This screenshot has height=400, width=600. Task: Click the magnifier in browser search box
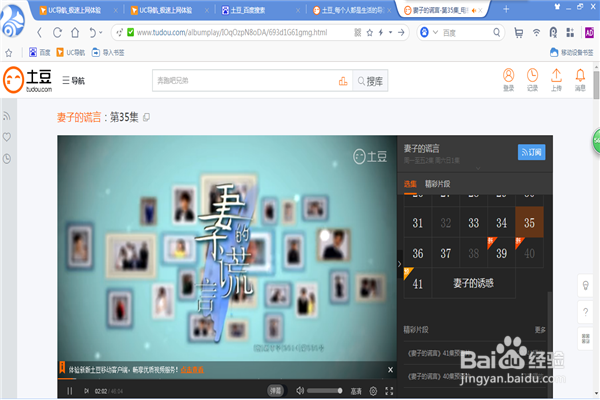pyautogui.click(x=497, y=33)
